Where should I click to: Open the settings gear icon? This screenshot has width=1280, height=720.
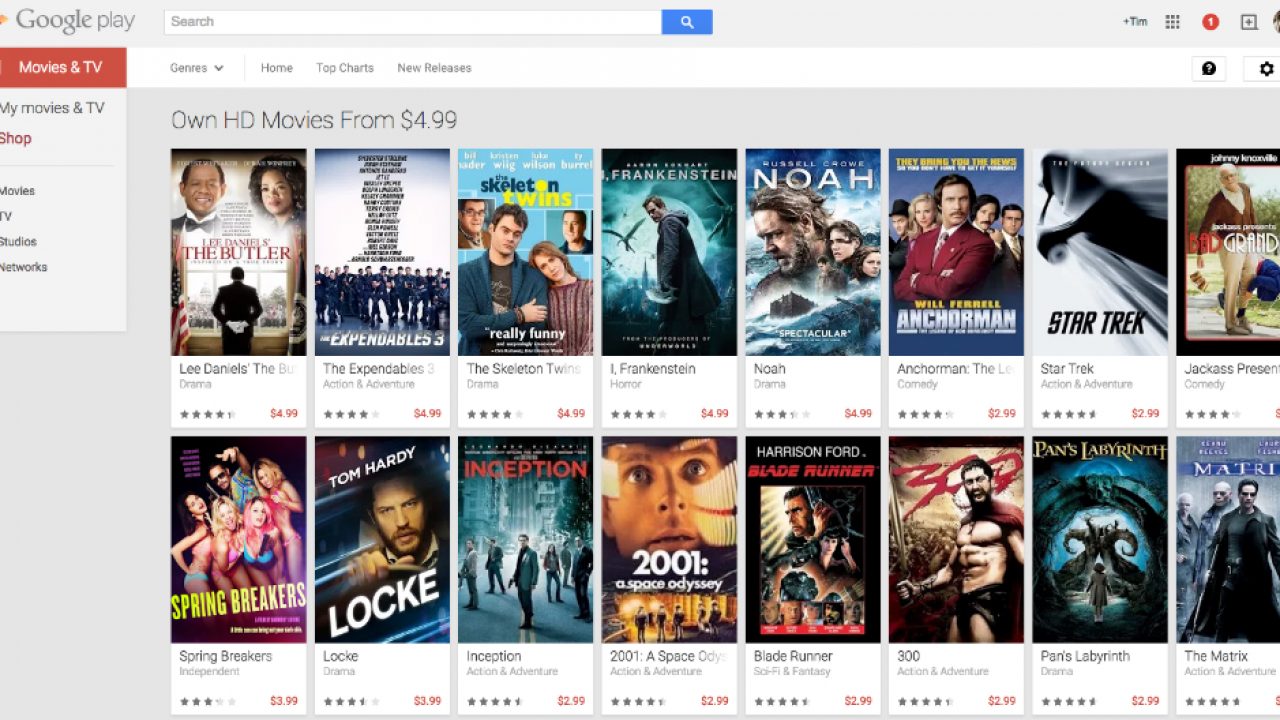1265,68
